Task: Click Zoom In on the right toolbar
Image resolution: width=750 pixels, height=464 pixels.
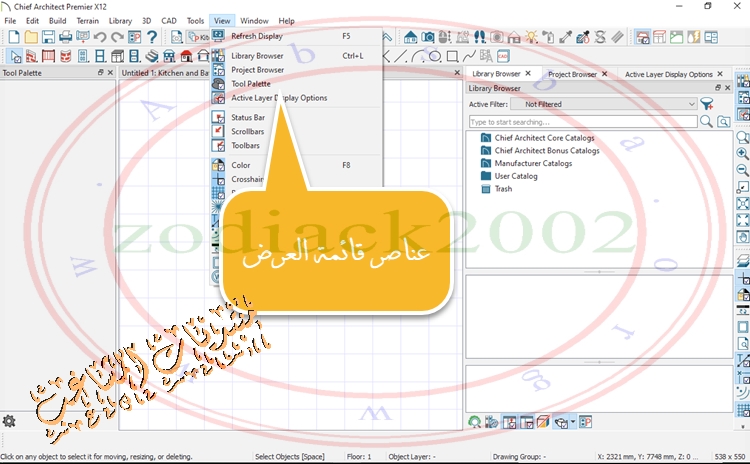Action: (x=743, y=154)
